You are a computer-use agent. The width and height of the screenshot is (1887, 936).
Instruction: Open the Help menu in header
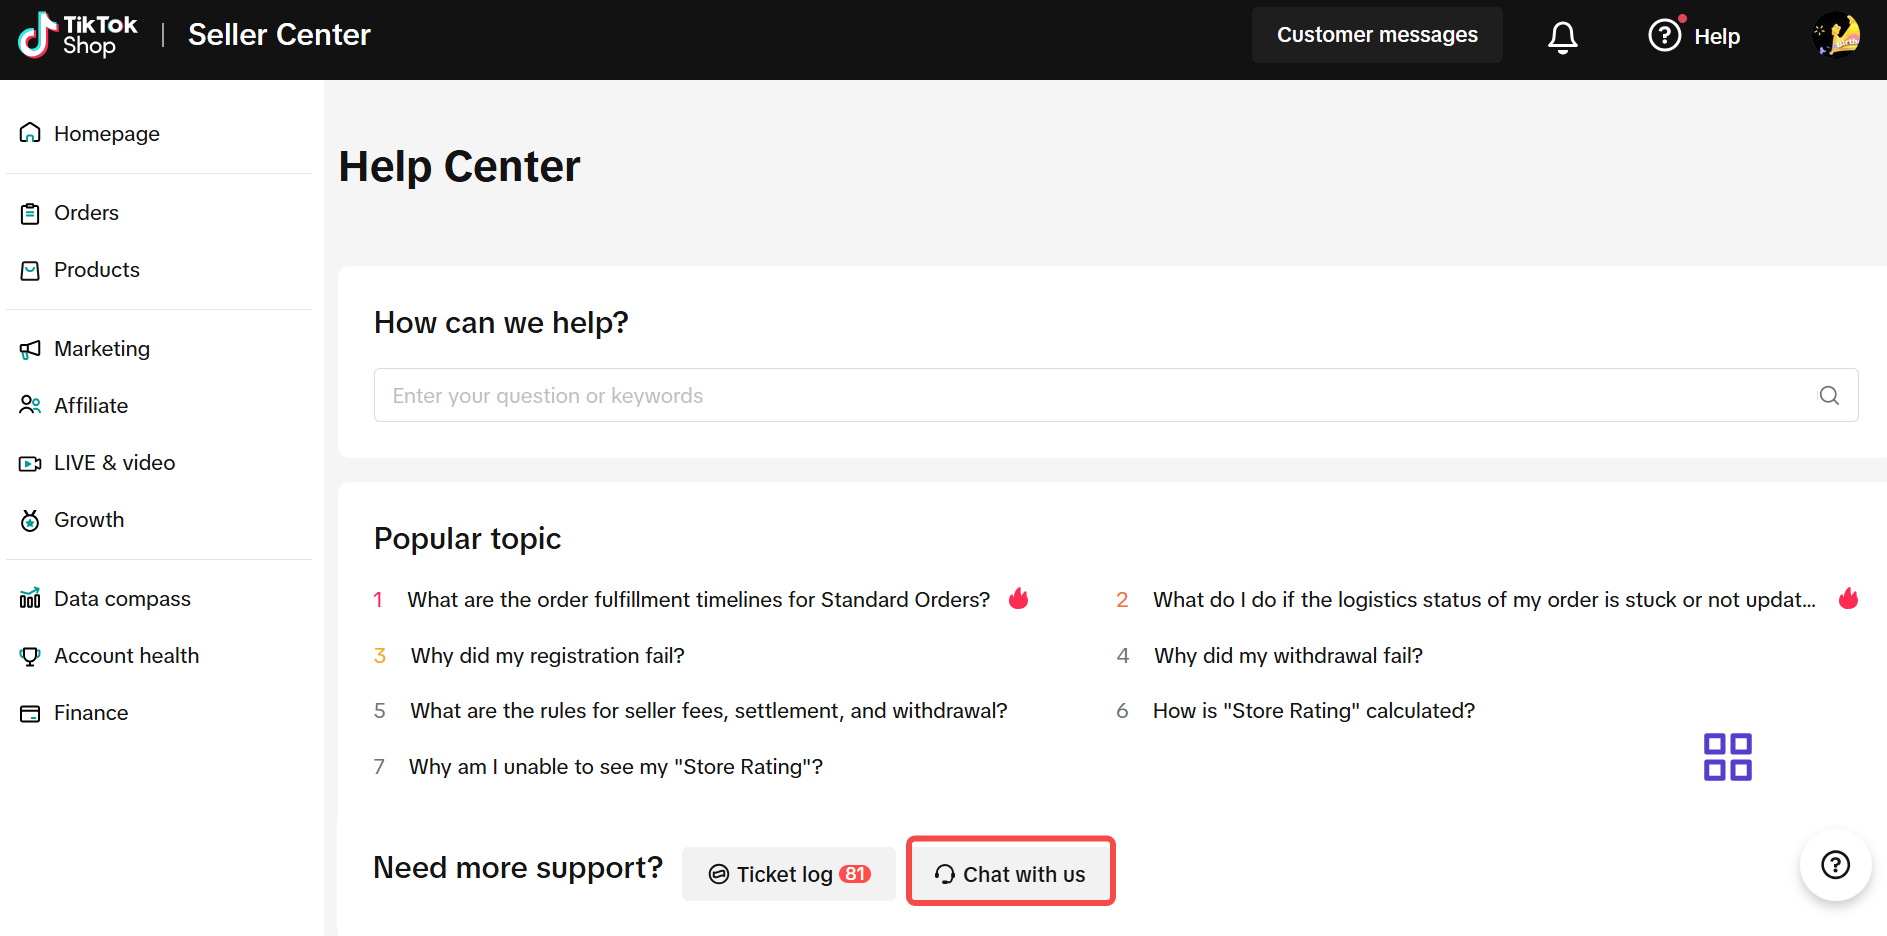click(x=1695, y=36)
